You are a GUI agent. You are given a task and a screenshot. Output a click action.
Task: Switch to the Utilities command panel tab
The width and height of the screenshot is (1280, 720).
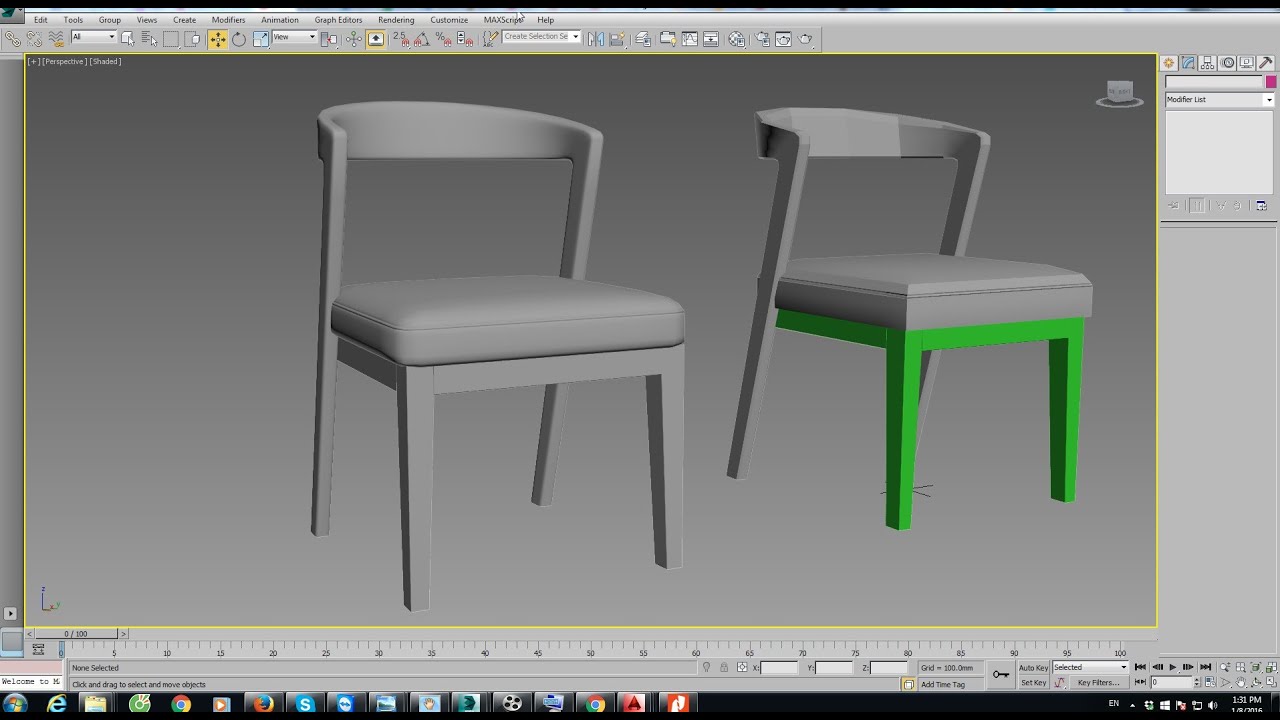[1266, 63]
